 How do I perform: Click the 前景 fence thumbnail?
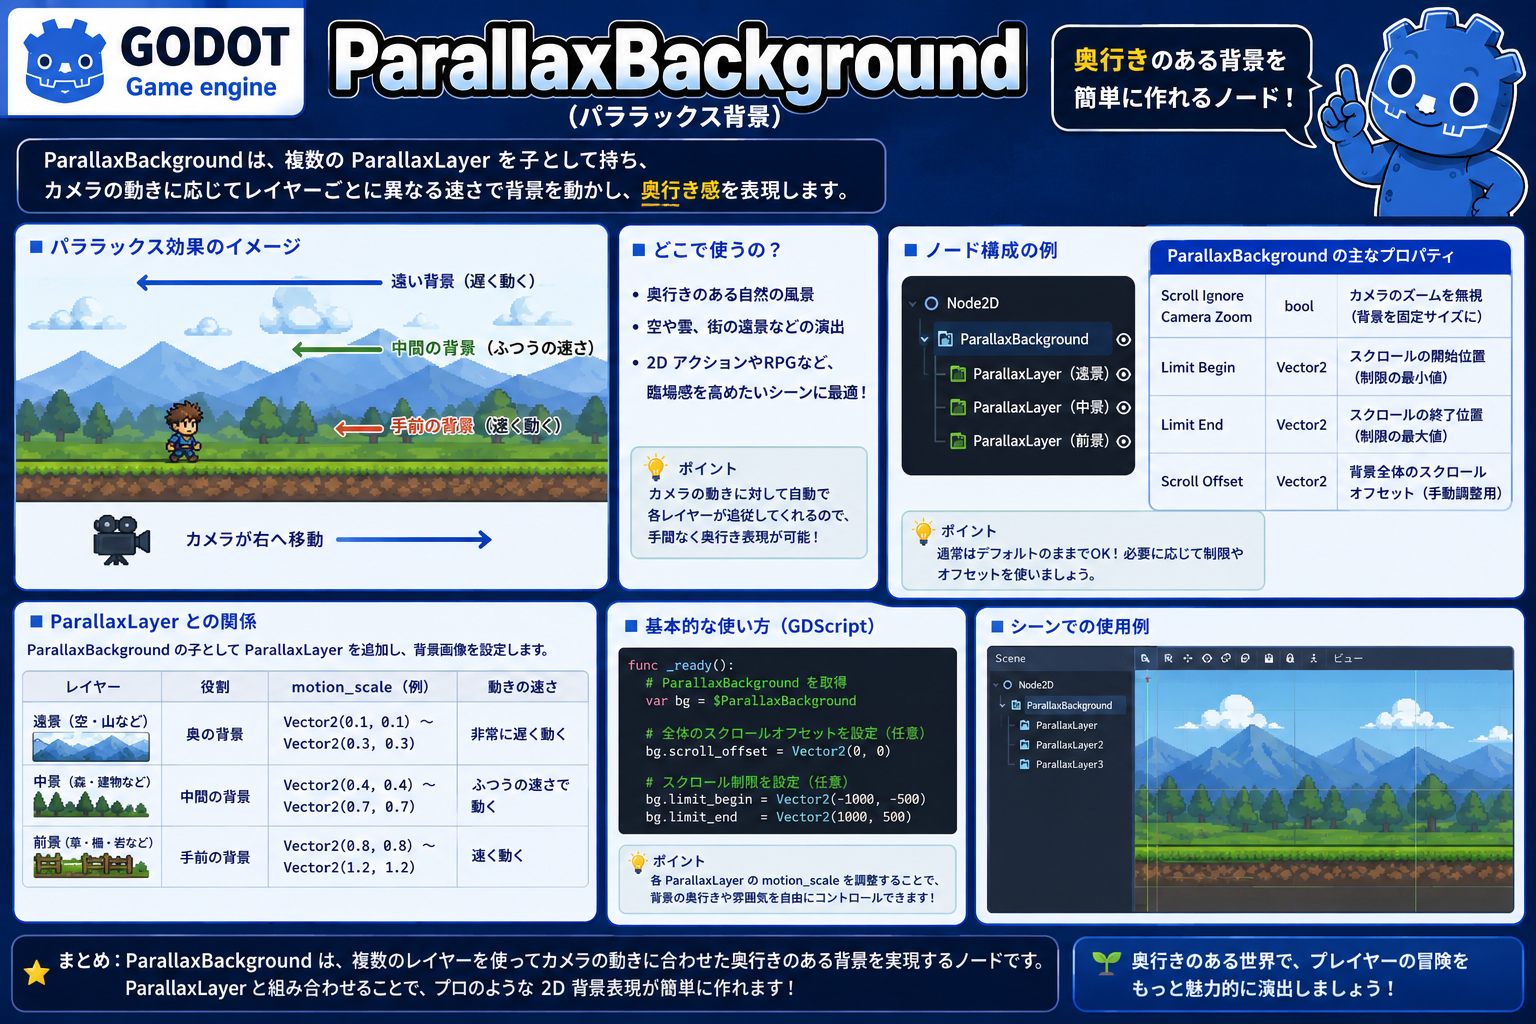(x=91, y=865)
